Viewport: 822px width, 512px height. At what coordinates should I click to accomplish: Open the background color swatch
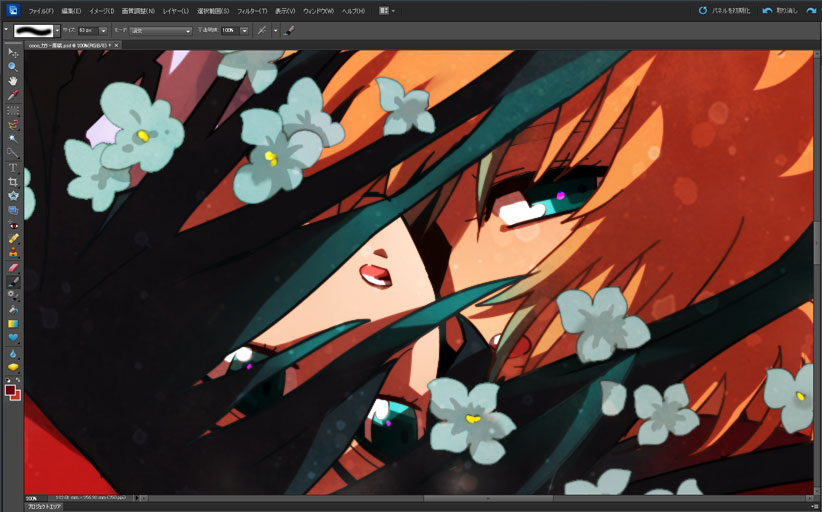pos(16,396)
